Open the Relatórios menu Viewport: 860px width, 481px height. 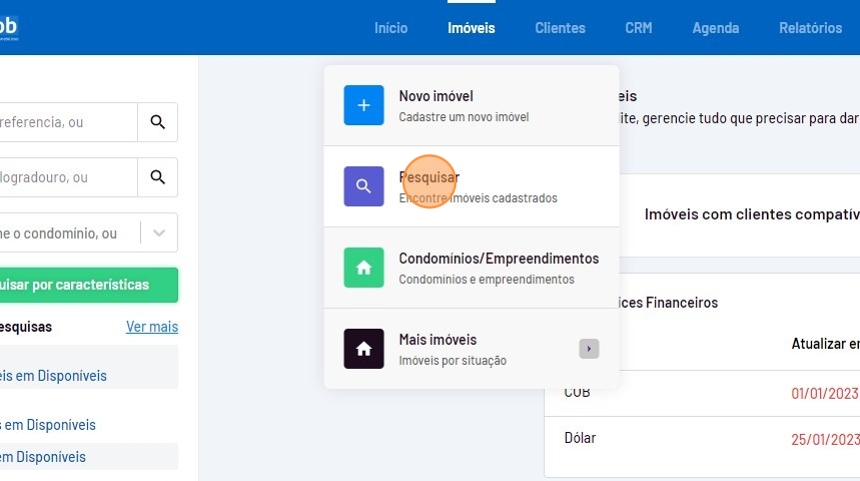click(810, 28)
